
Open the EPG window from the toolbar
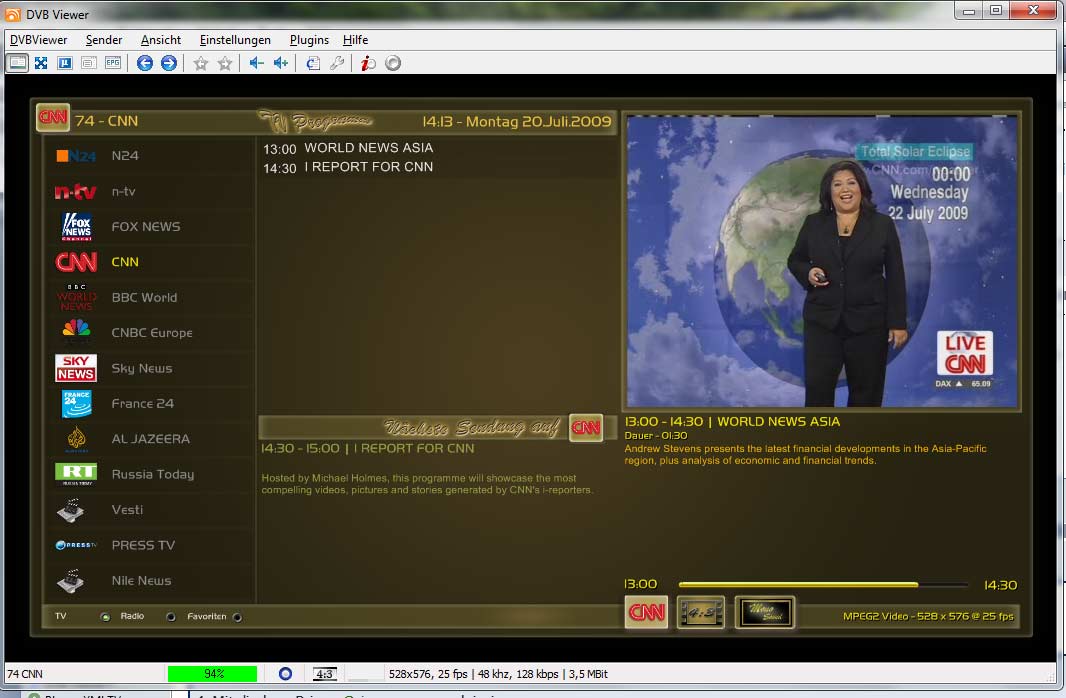tap(113, 63)
